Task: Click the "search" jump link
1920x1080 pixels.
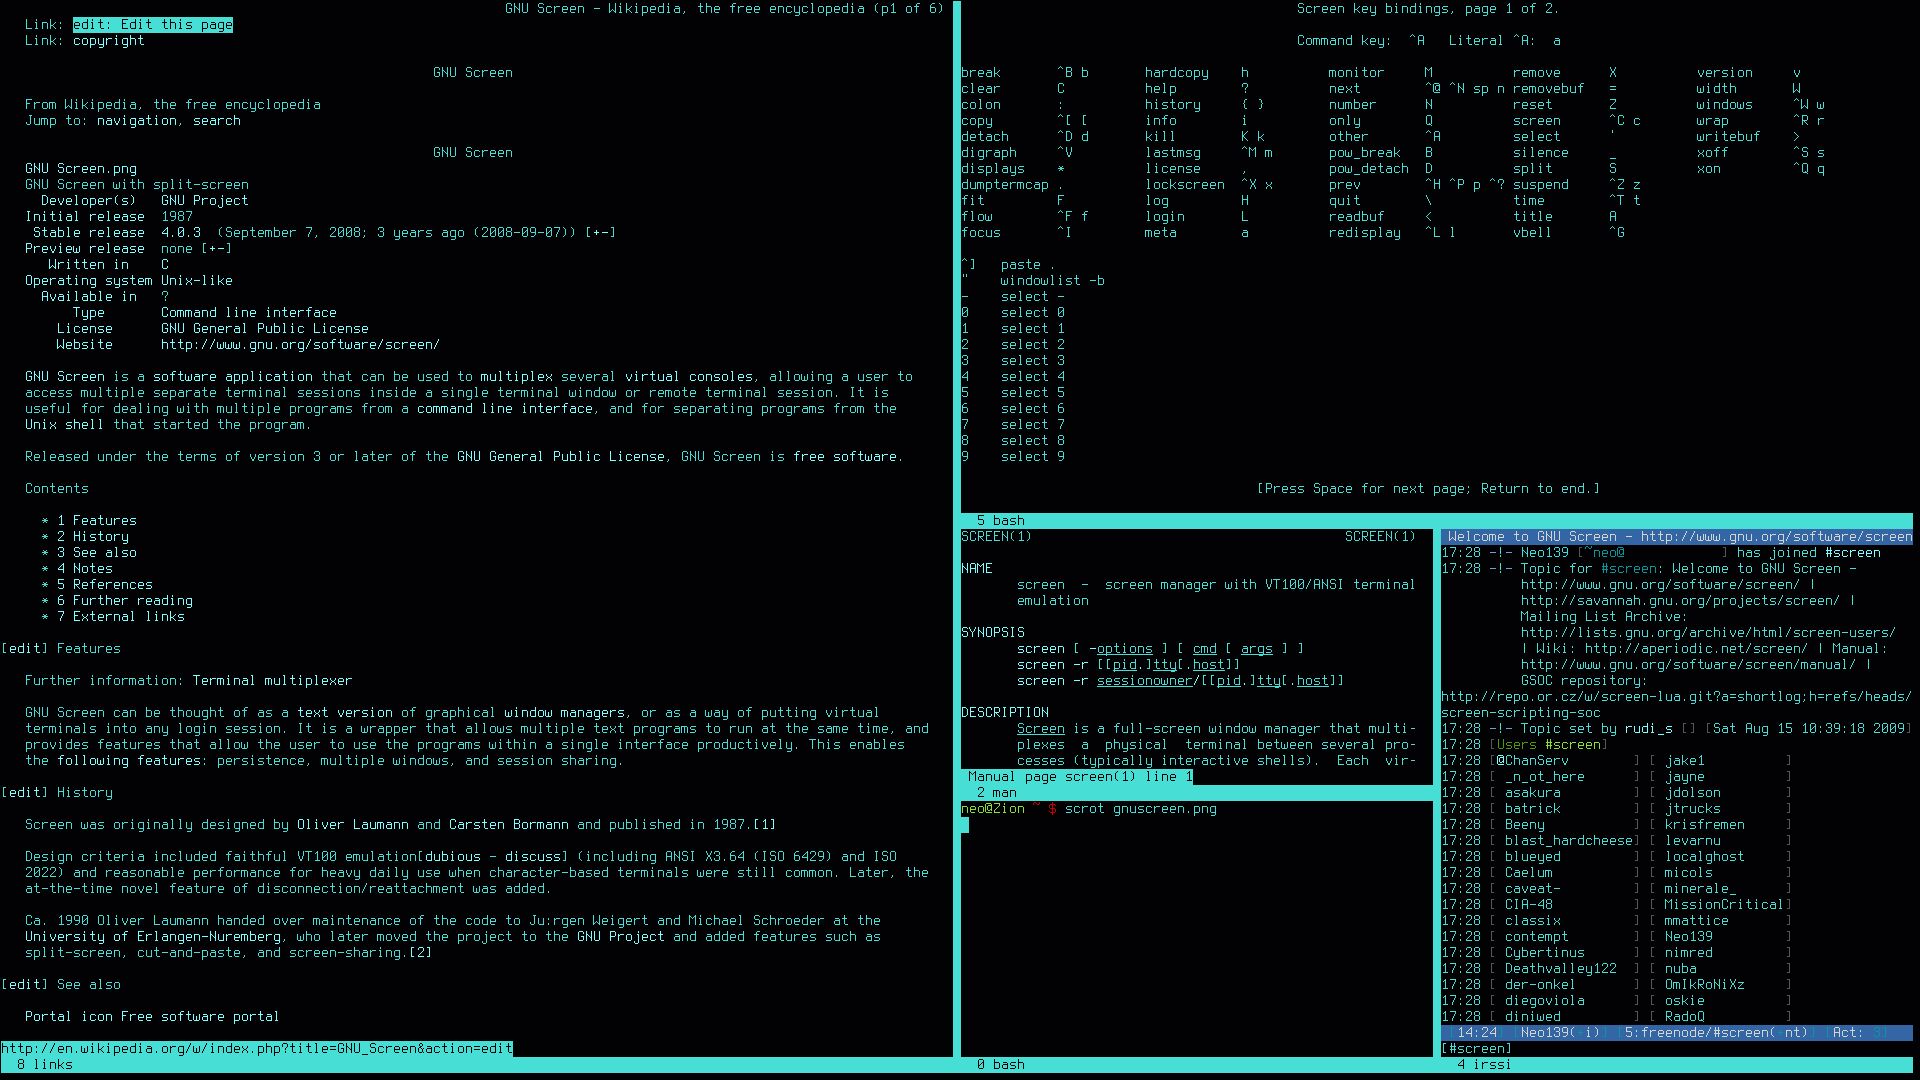Action: click(216, 120)
